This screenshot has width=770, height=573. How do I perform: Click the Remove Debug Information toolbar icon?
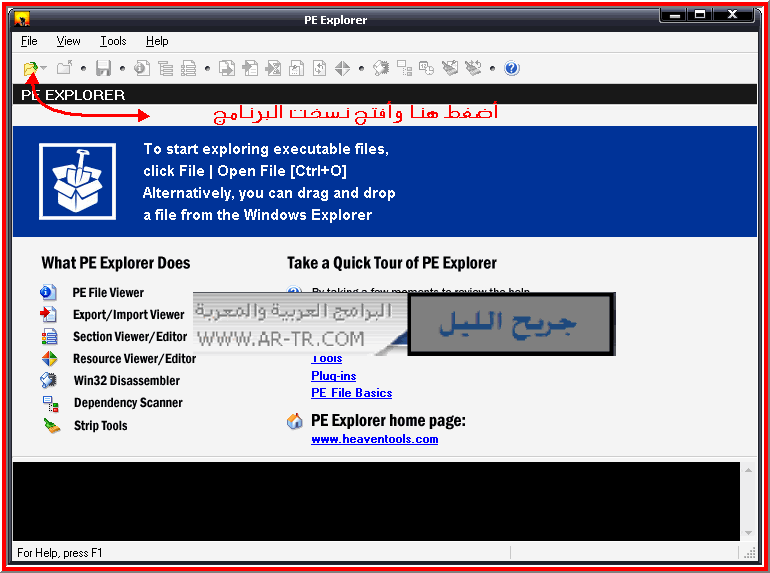click(450, 68)
